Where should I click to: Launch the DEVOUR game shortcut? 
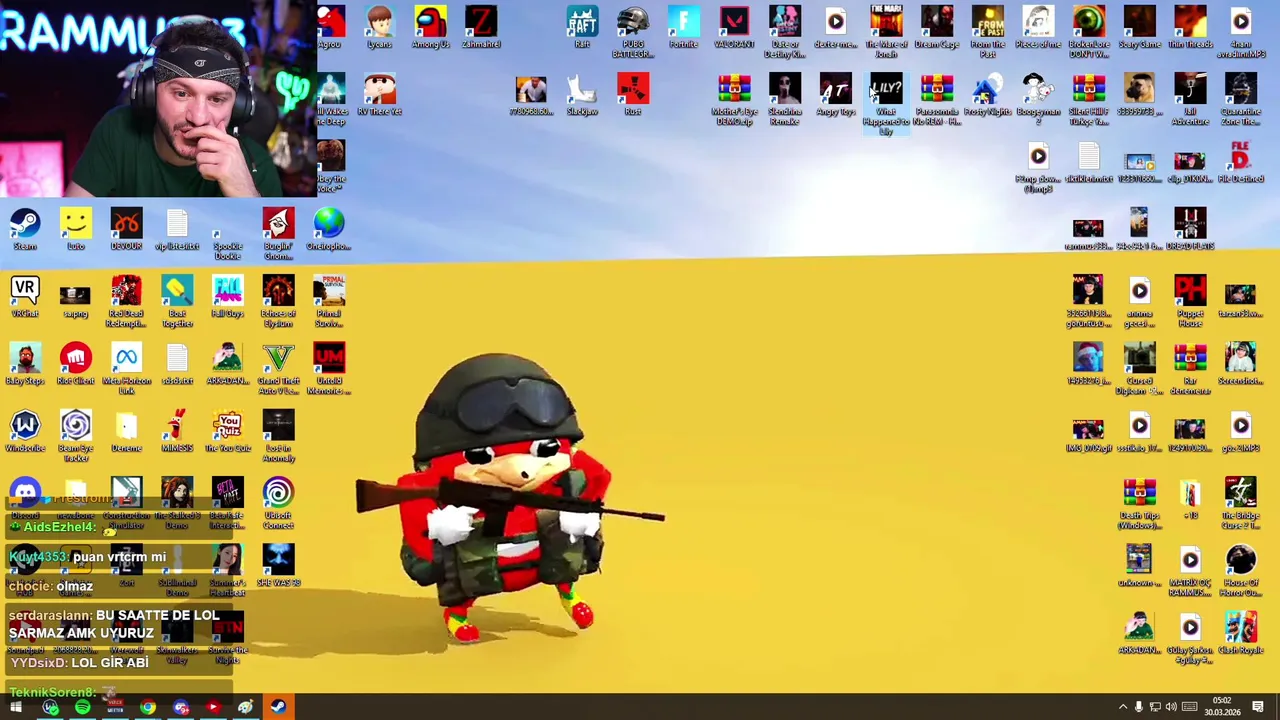pos(126,229)
